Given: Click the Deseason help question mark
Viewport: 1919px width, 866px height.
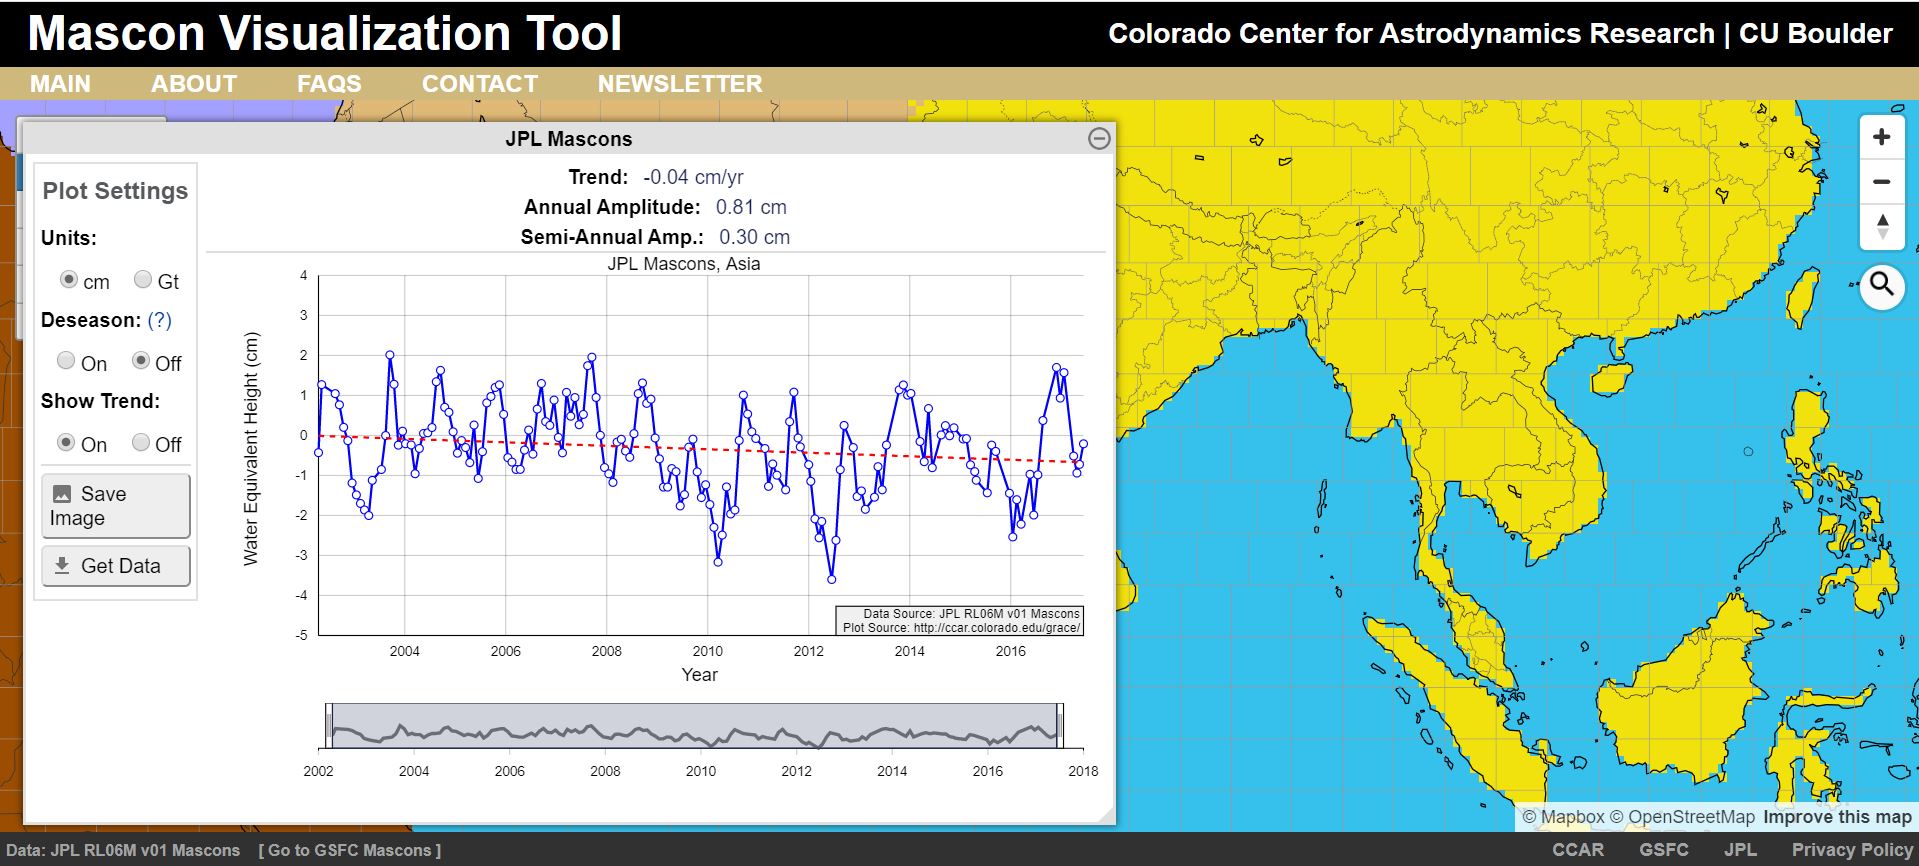Looking at the screenshot, I should [159, 320].
